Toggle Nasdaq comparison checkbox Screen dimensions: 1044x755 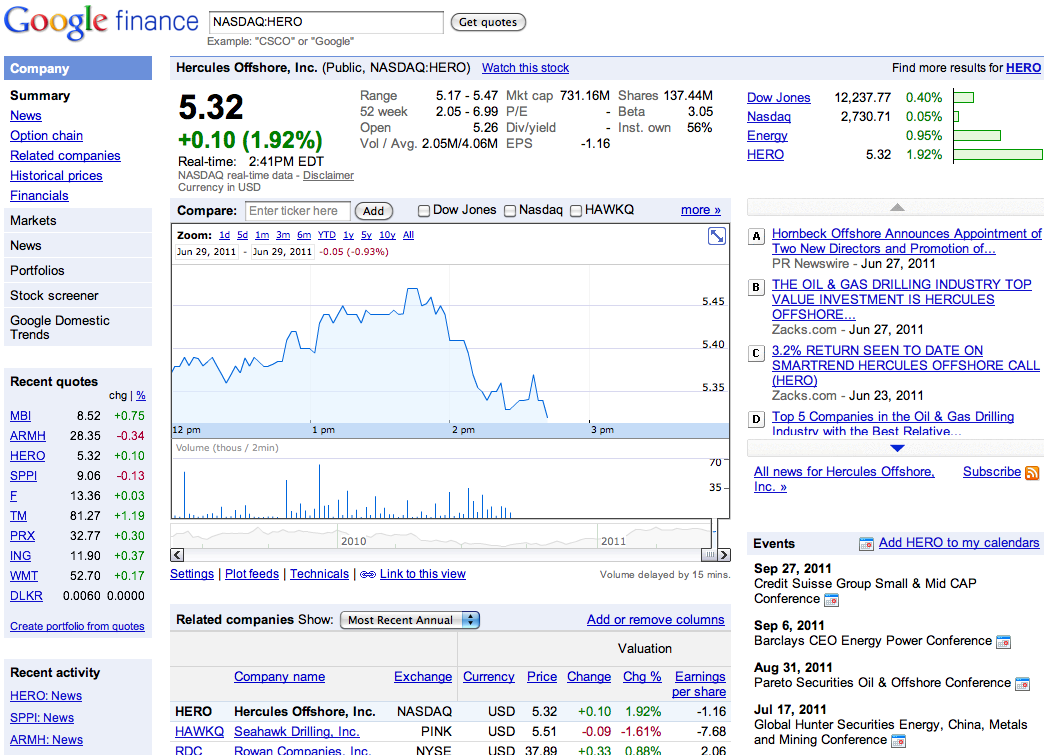[510, 211]
